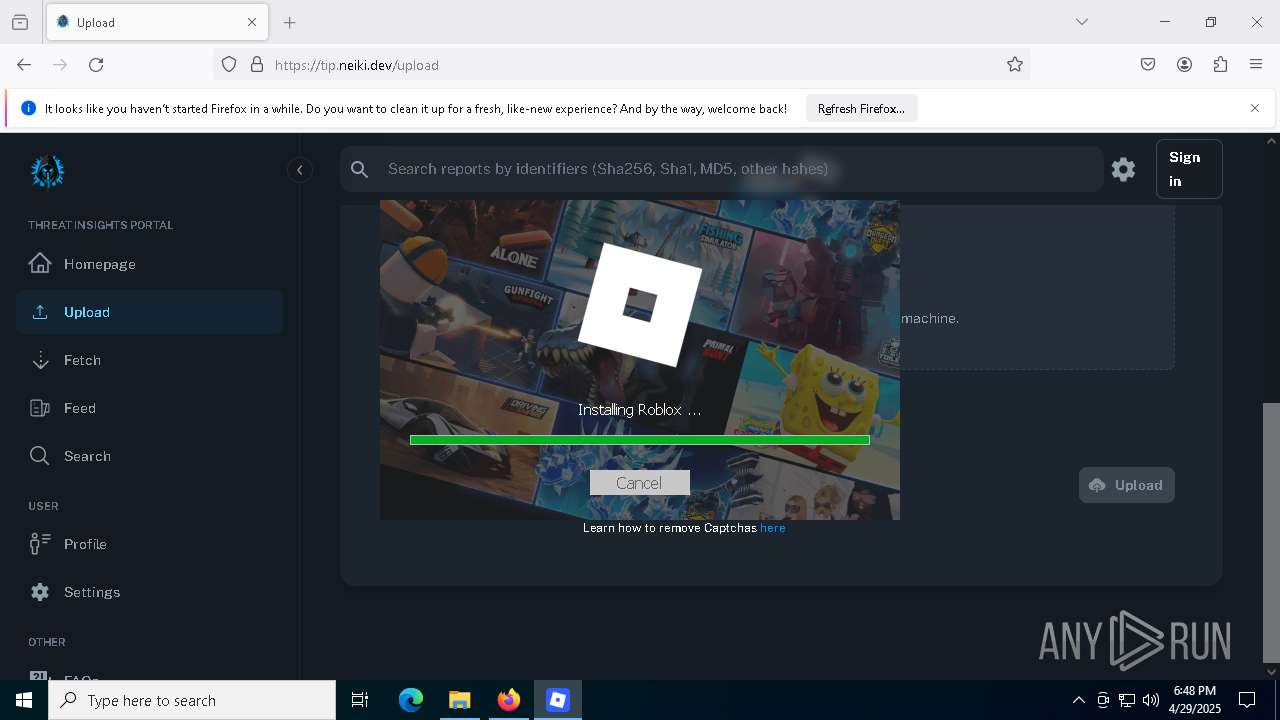
Task: Open the Pocket save icon
Action: tap(1148, 64)
